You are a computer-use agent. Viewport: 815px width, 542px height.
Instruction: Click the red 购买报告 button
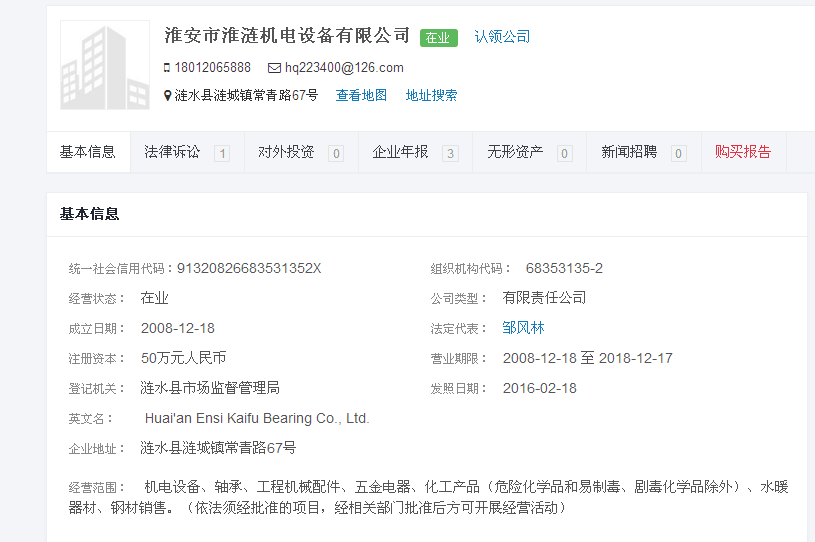[743, 152]
